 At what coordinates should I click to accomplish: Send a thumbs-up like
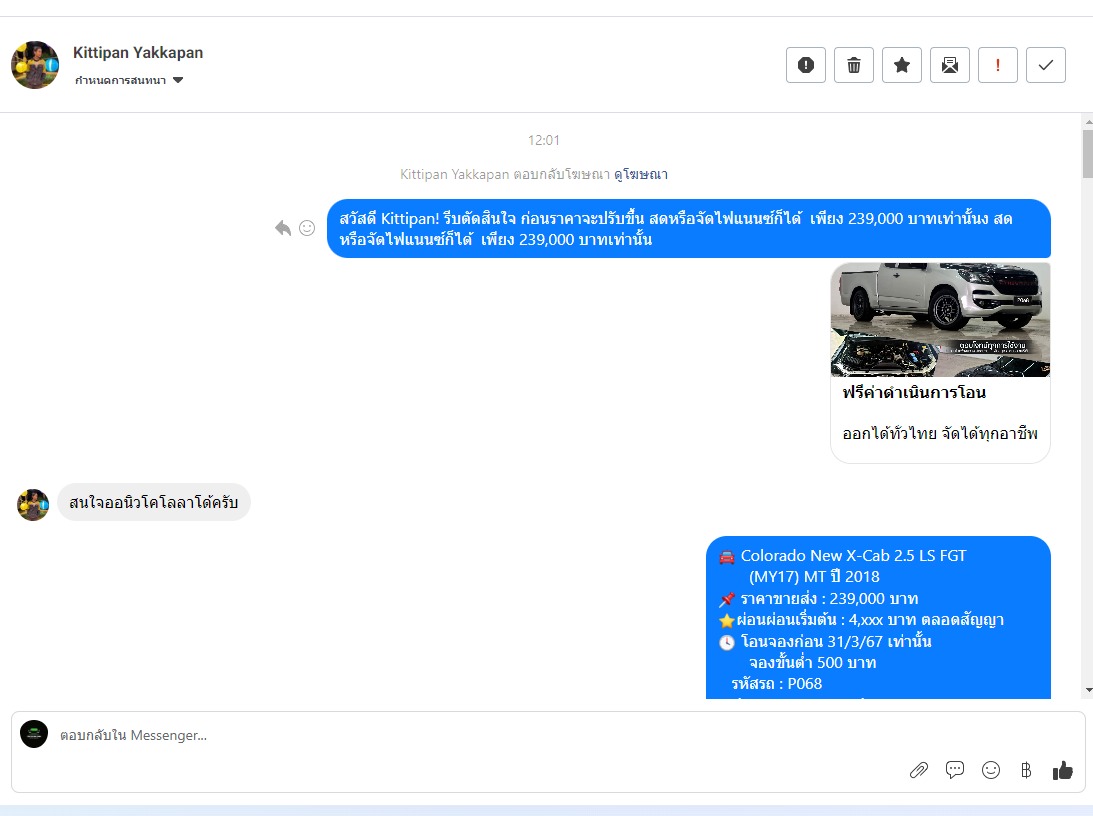click(1062, 770)
